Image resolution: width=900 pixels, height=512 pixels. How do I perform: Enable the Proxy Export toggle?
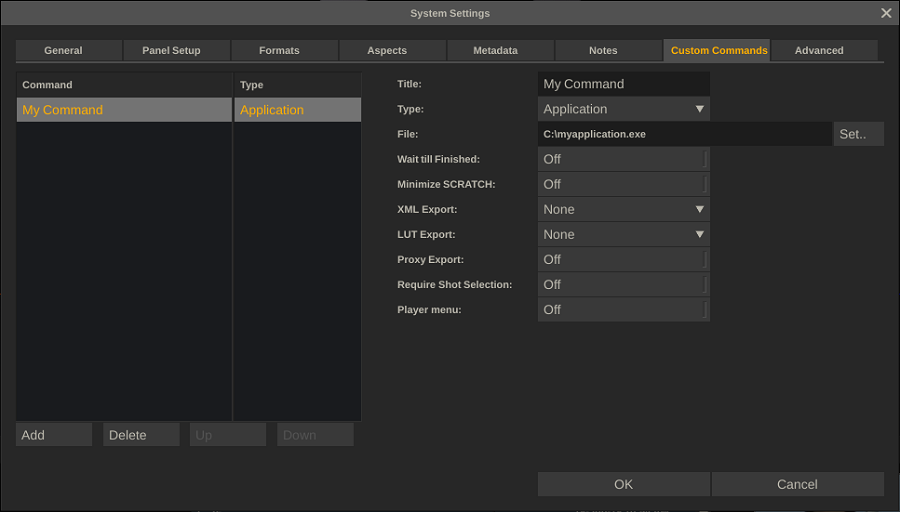point(623,259)
